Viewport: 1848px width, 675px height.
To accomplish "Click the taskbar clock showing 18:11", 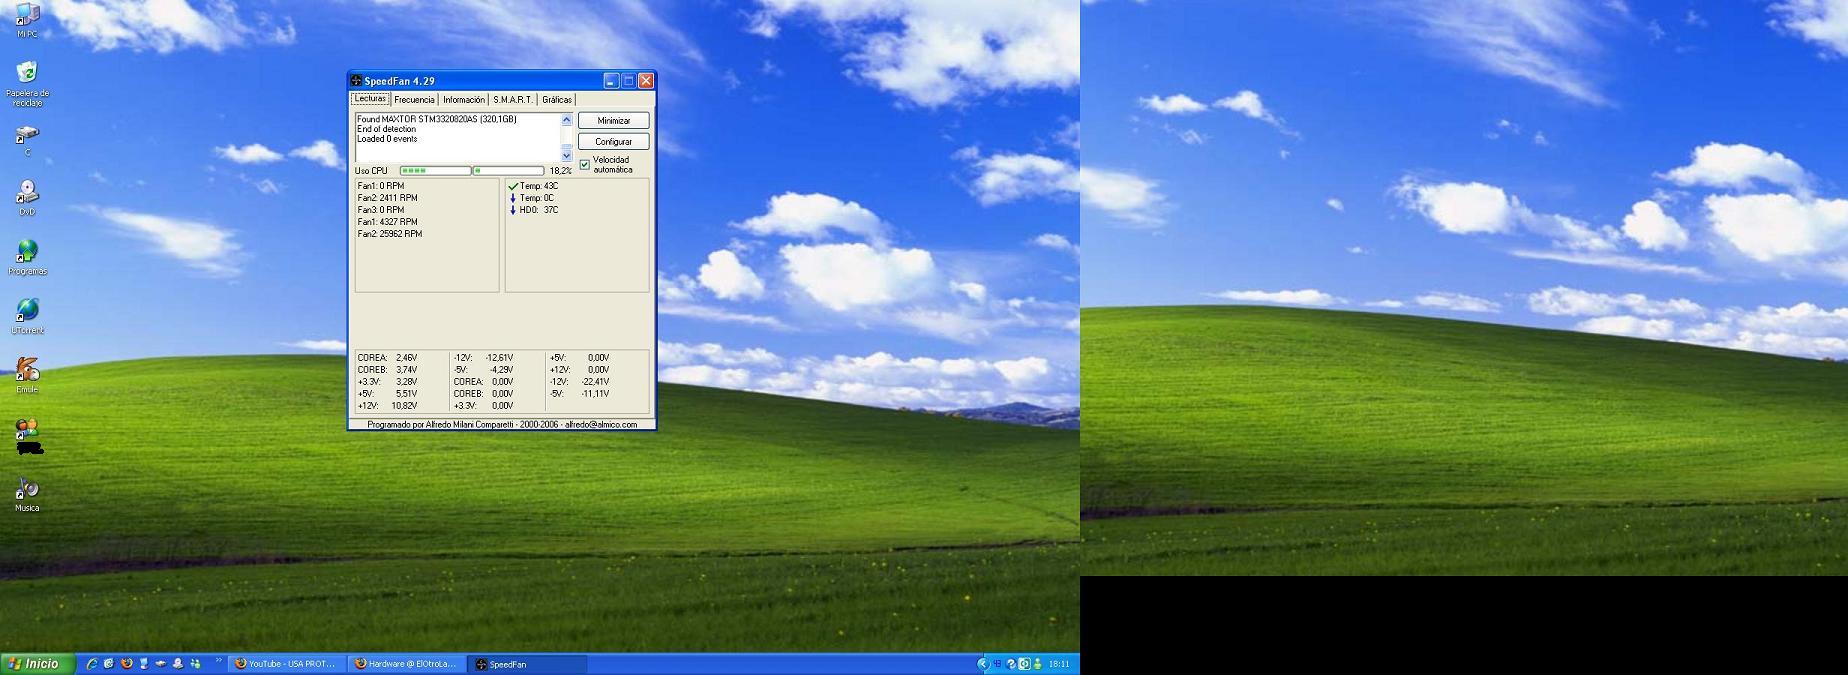I will (1059, 664).
